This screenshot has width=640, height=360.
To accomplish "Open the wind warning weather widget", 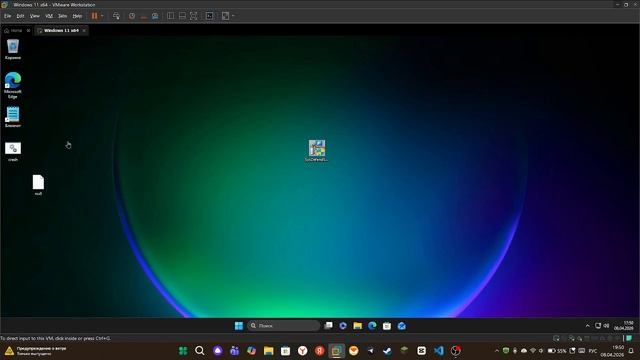I will click(x=36, y=351).
